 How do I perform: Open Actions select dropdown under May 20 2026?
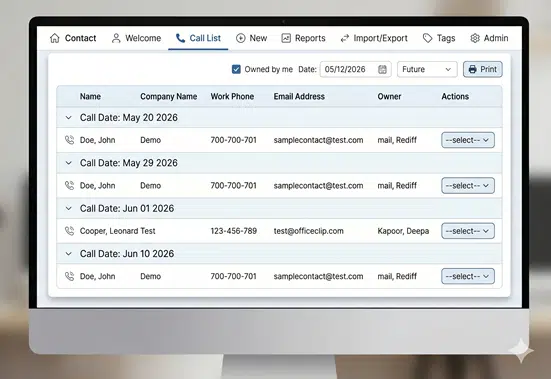(x=468, y=140)
